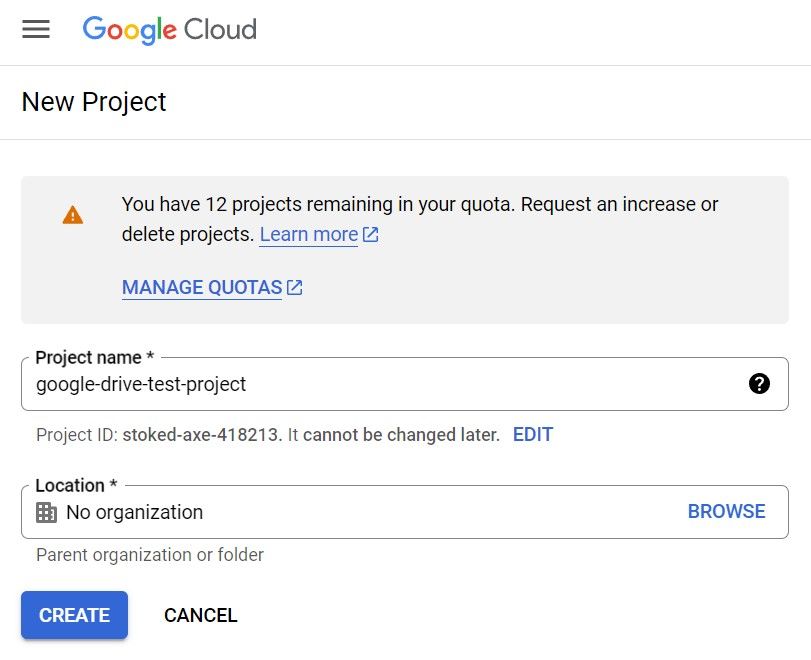Click the external link icon next to Learn more
811x660 pixels.
tap(369, 234)
